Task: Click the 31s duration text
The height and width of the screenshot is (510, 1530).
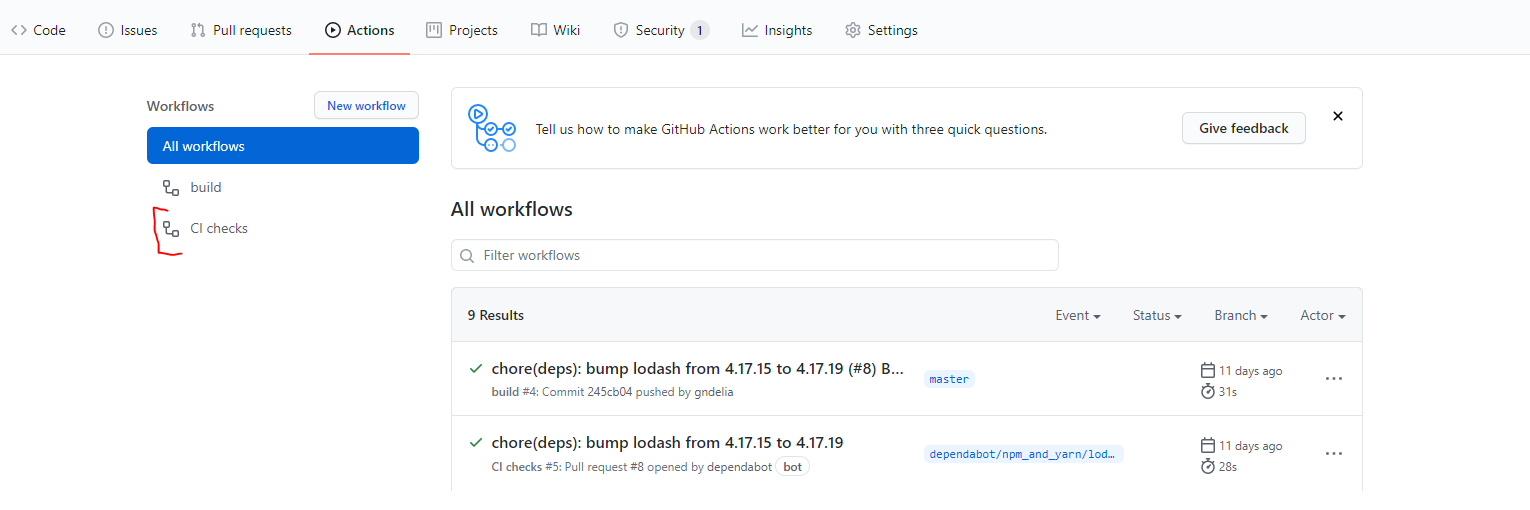Action: (1228, 392)
